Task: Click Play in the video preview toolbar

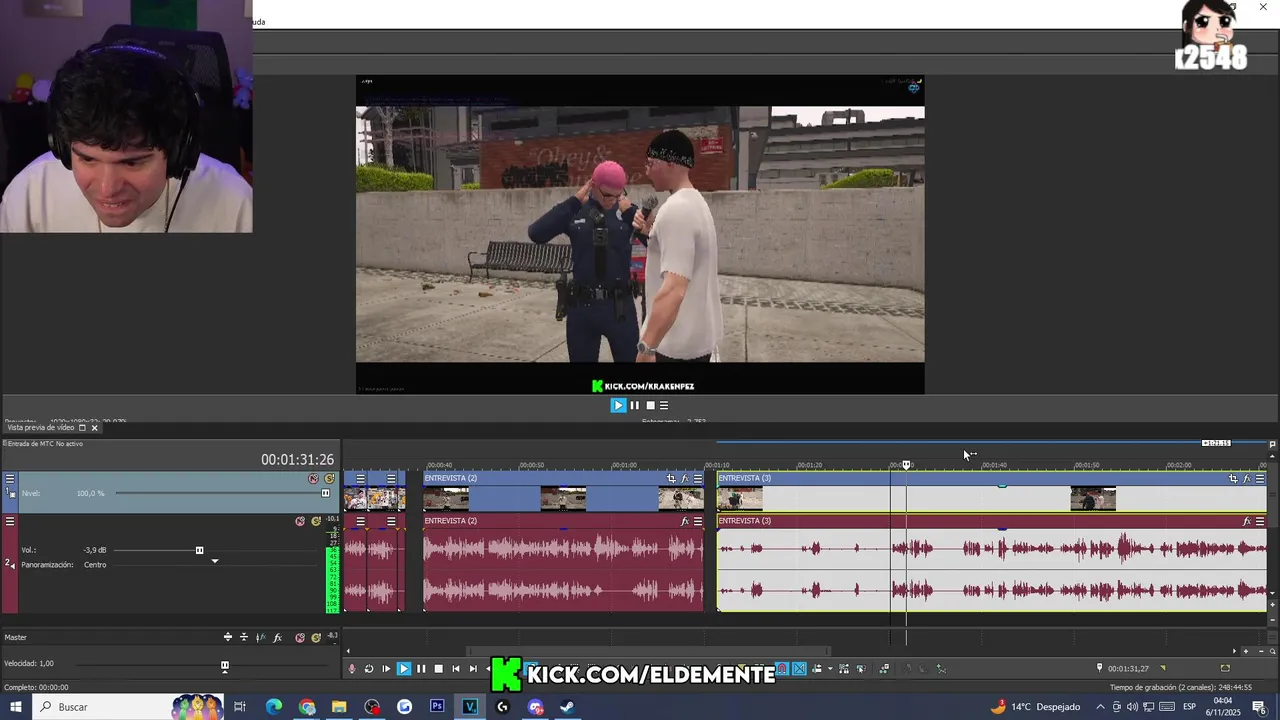Action: click(618, 405)
